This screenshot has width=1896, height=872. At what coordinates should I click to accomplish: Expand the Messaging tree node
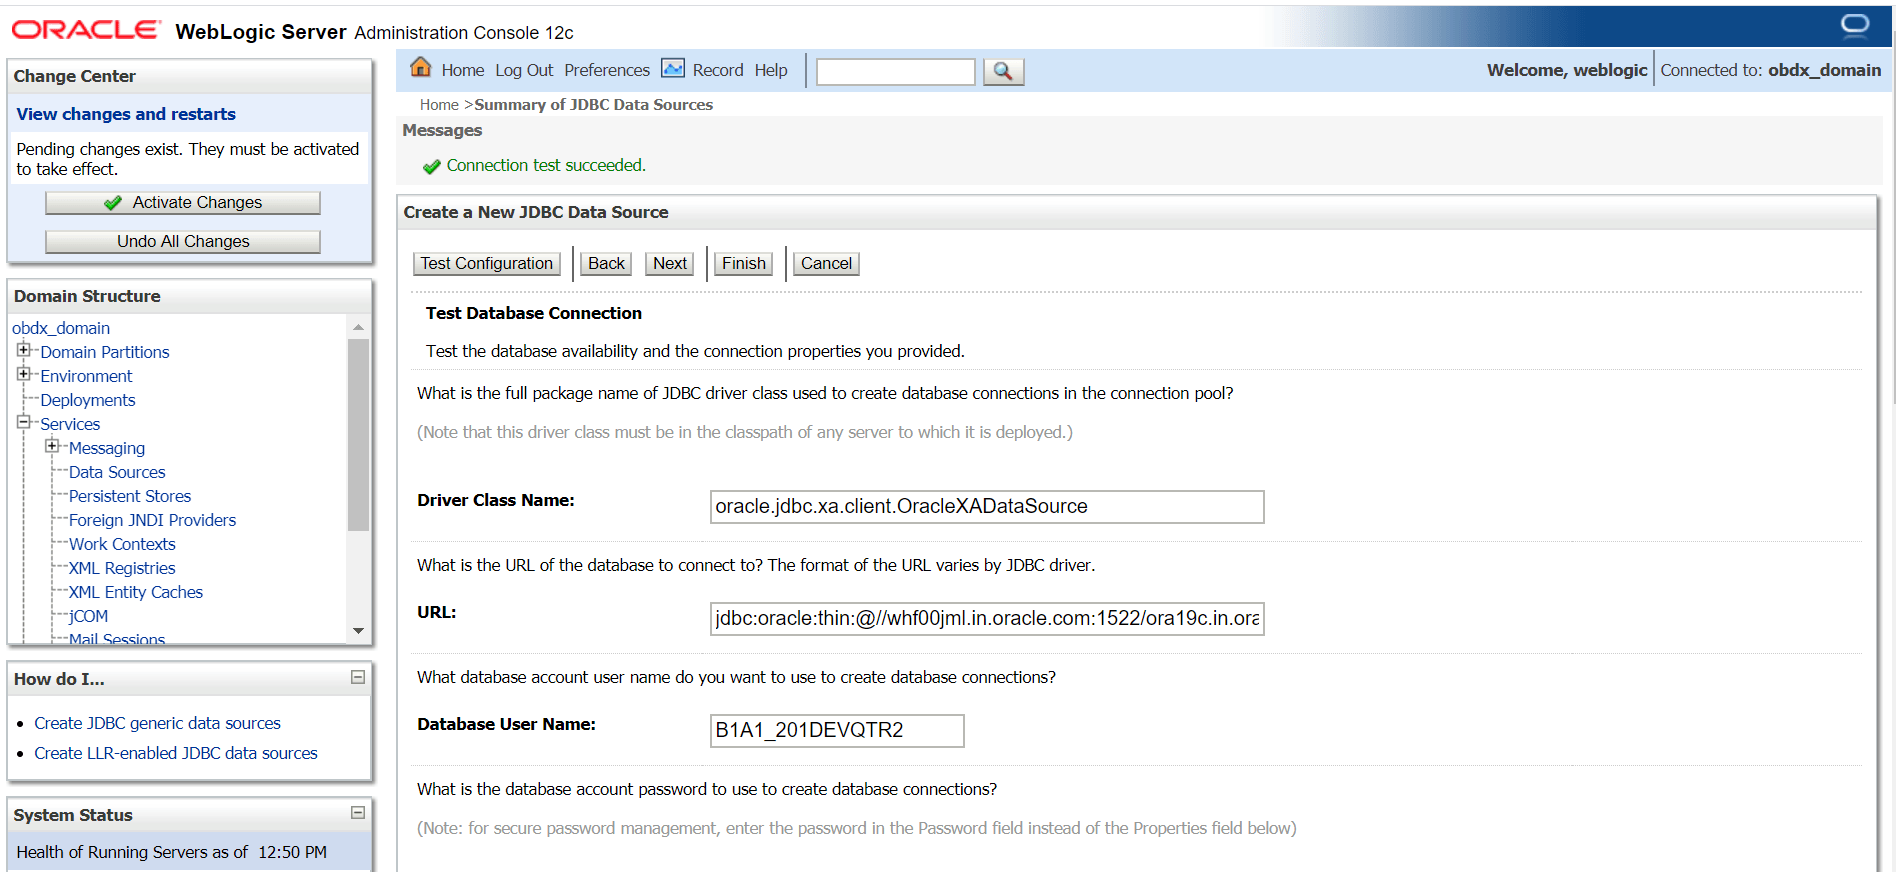[x=52, y=446]
